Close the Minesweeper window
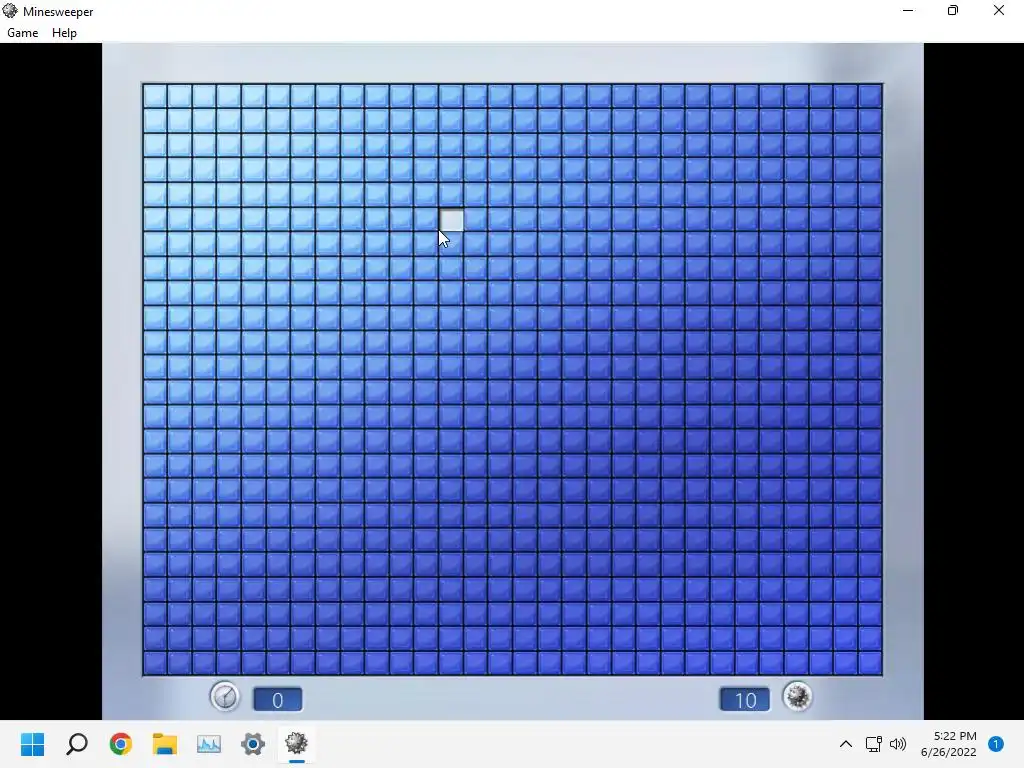This screenshot has width=1024, height=768. click(x=999, y=10)
